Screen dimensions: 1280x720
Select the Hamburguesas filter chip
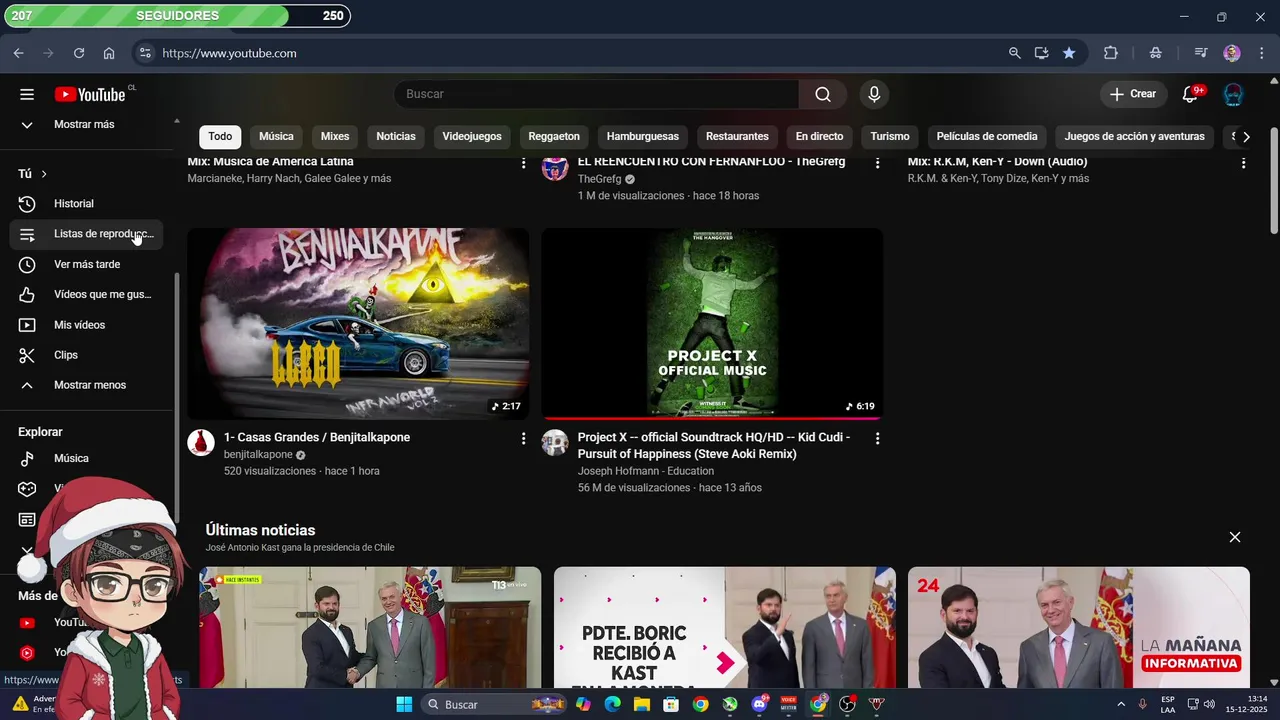[642, 137]
